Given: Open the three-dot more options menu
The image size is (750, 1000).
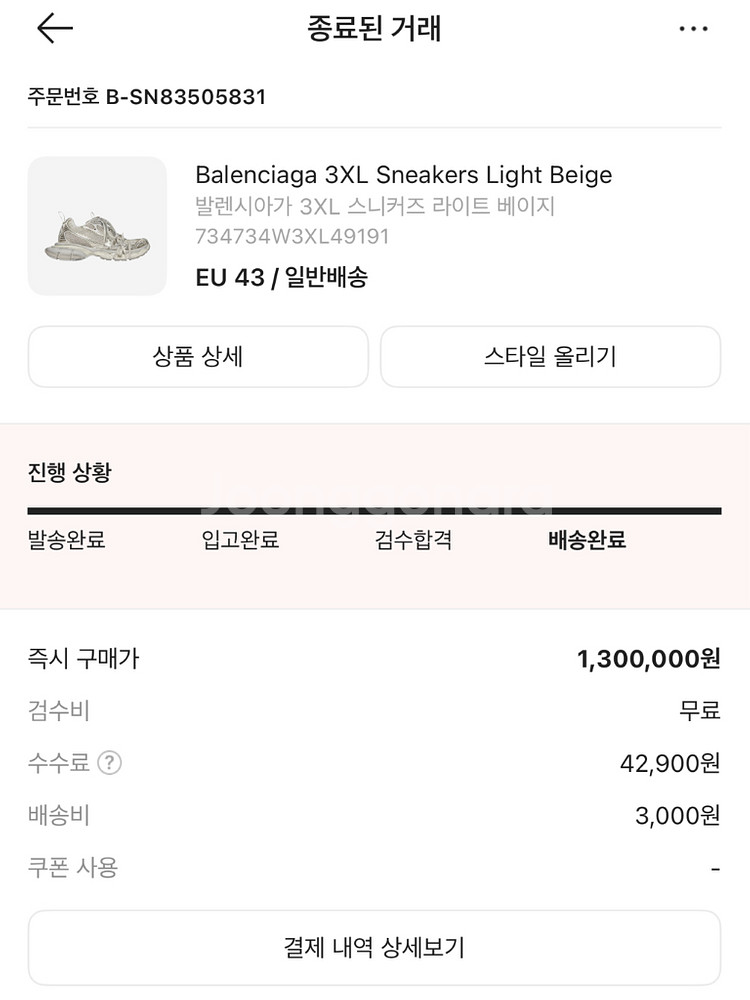Looking at the screenshot, I should coord(693,29).
